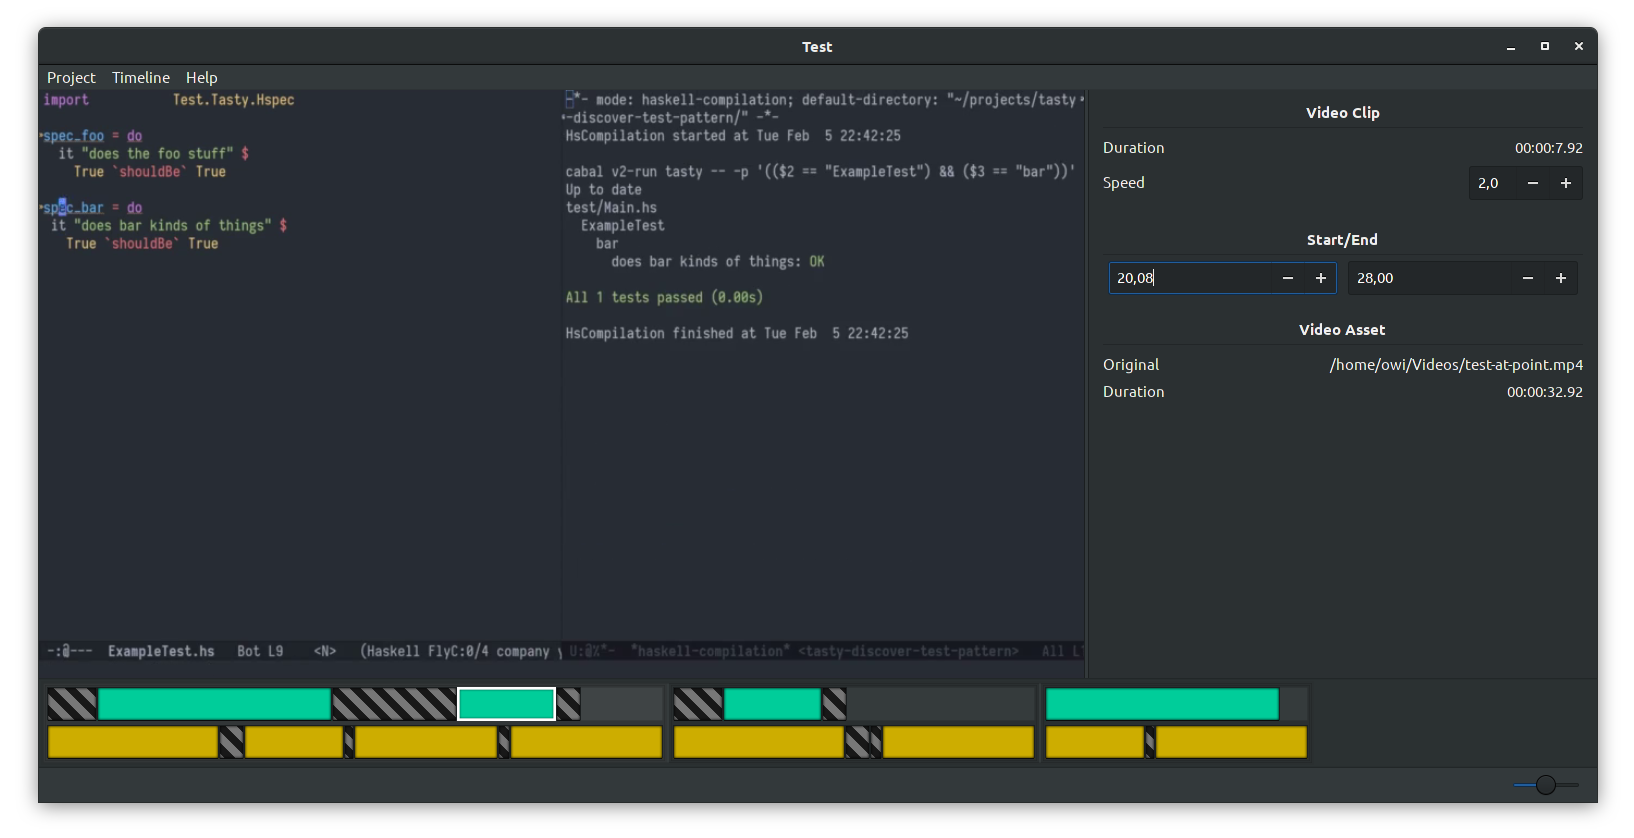
Task: Decrease the Speed value with minus button
Action: coord(1532,183)
